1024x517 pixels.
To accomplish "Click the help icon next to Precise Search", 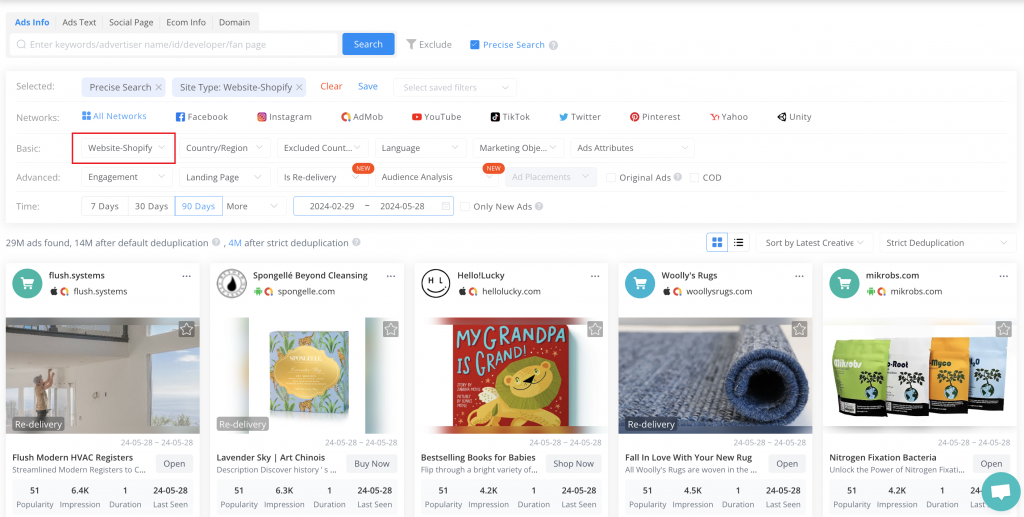I will (x=553, y=45).
